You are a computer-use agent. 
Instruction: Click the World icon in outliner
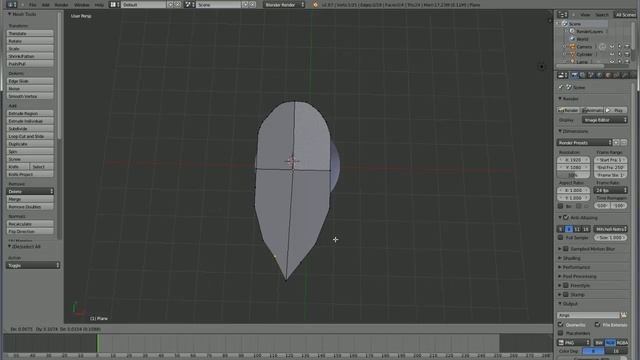pyautogui.click(x=572, y=39)
